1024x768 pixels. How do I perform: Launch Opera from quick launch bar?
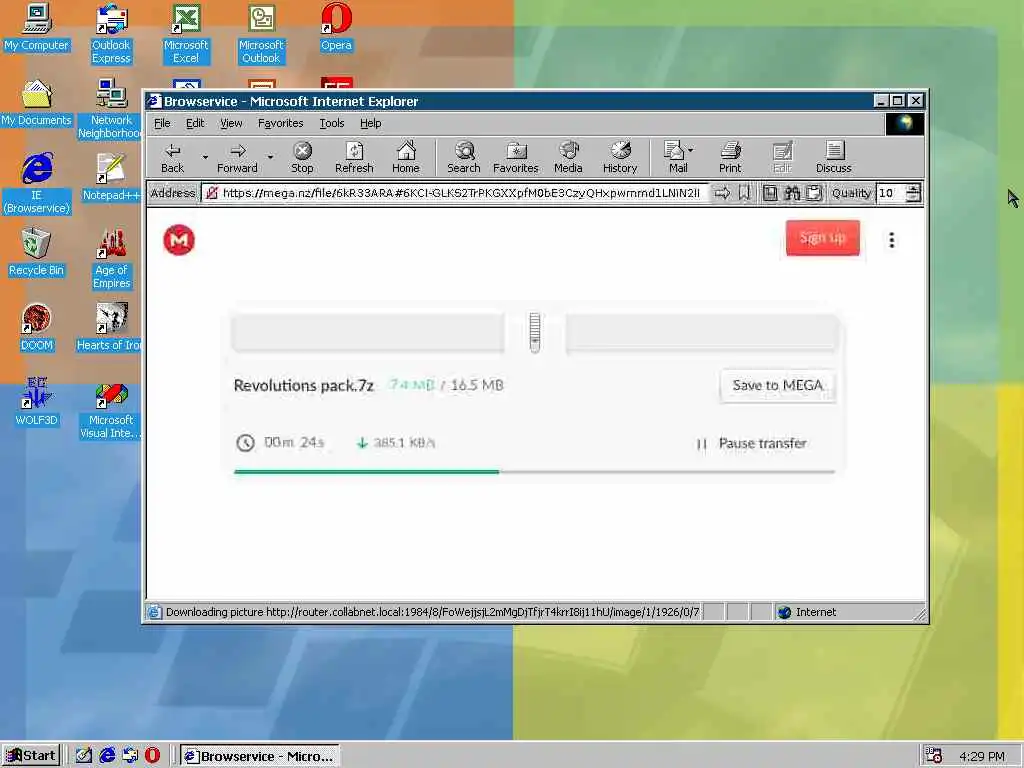point(152,756)
